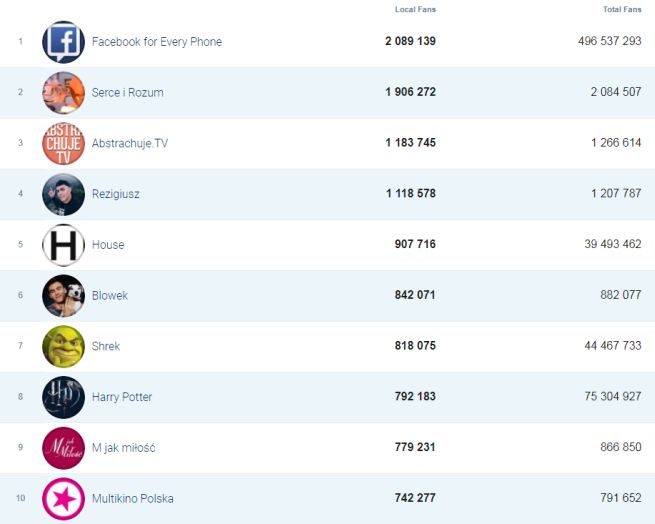Viewport: 655px width, 524px height.
Task: Click the House H logo icon
Action: pyautogui.click(x=63, y=245)
